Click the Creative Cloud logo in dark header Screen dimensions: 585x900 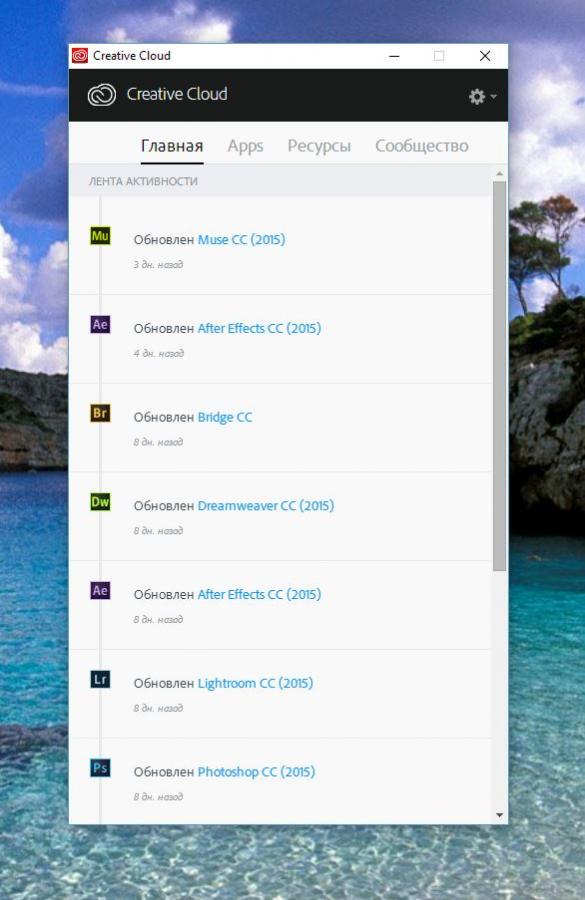click(102, 95)
